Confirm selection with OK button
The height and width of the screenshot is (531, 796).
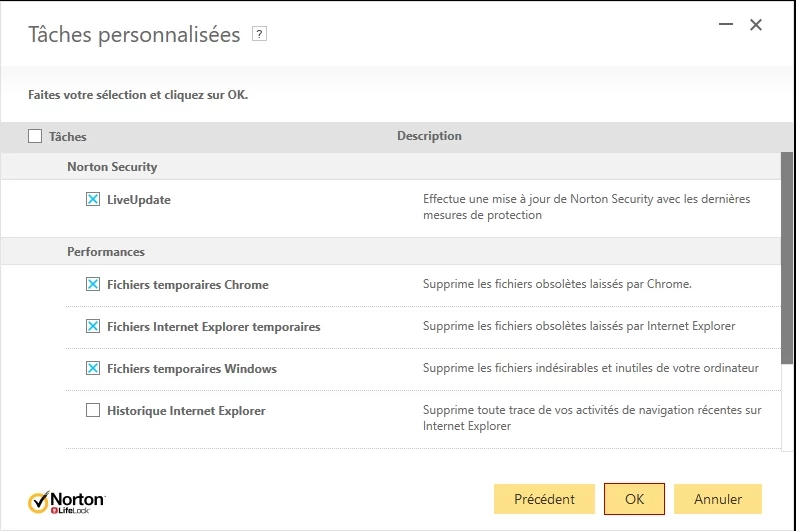point(634,499)
